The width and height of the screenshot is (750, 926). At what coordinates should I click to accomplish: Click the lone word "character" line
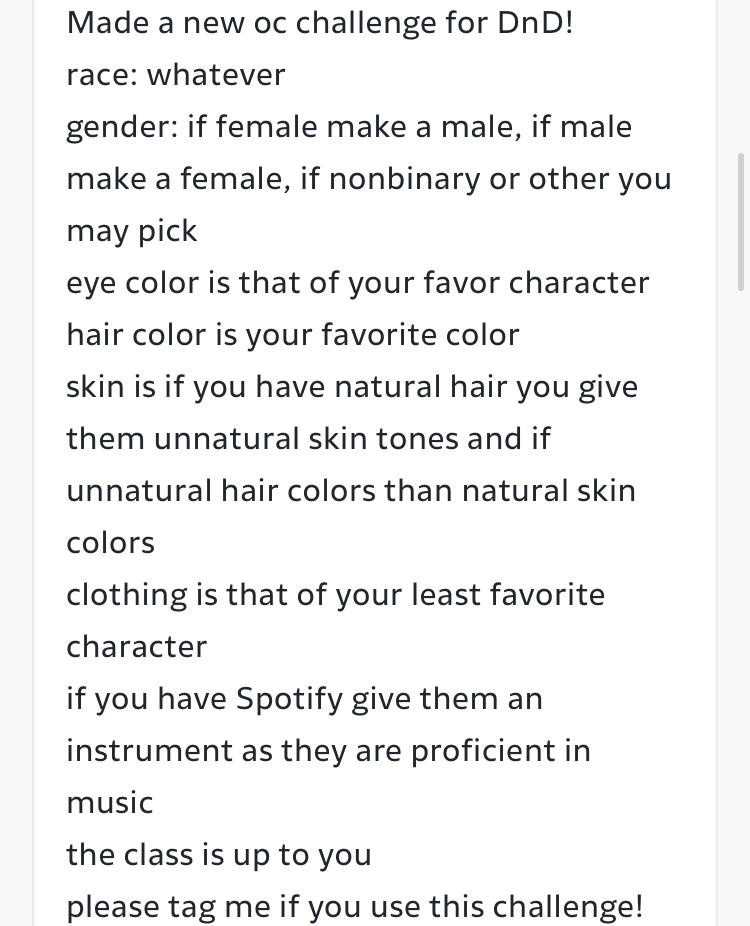136,647
